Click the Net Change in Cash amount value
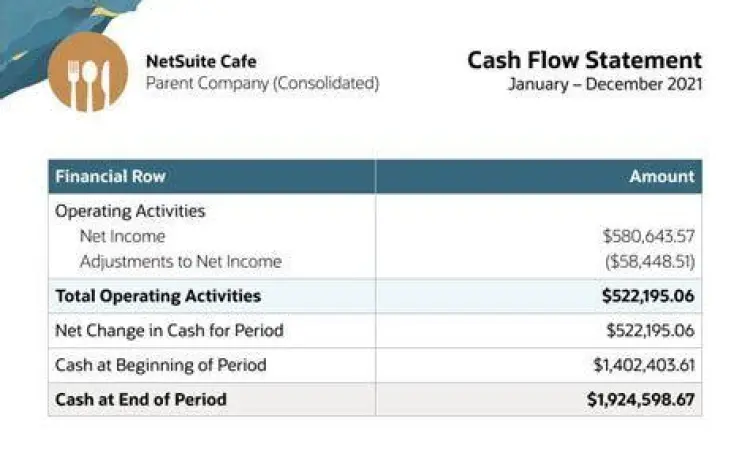Viewport: 750px width, 450px height. [650, 330]
